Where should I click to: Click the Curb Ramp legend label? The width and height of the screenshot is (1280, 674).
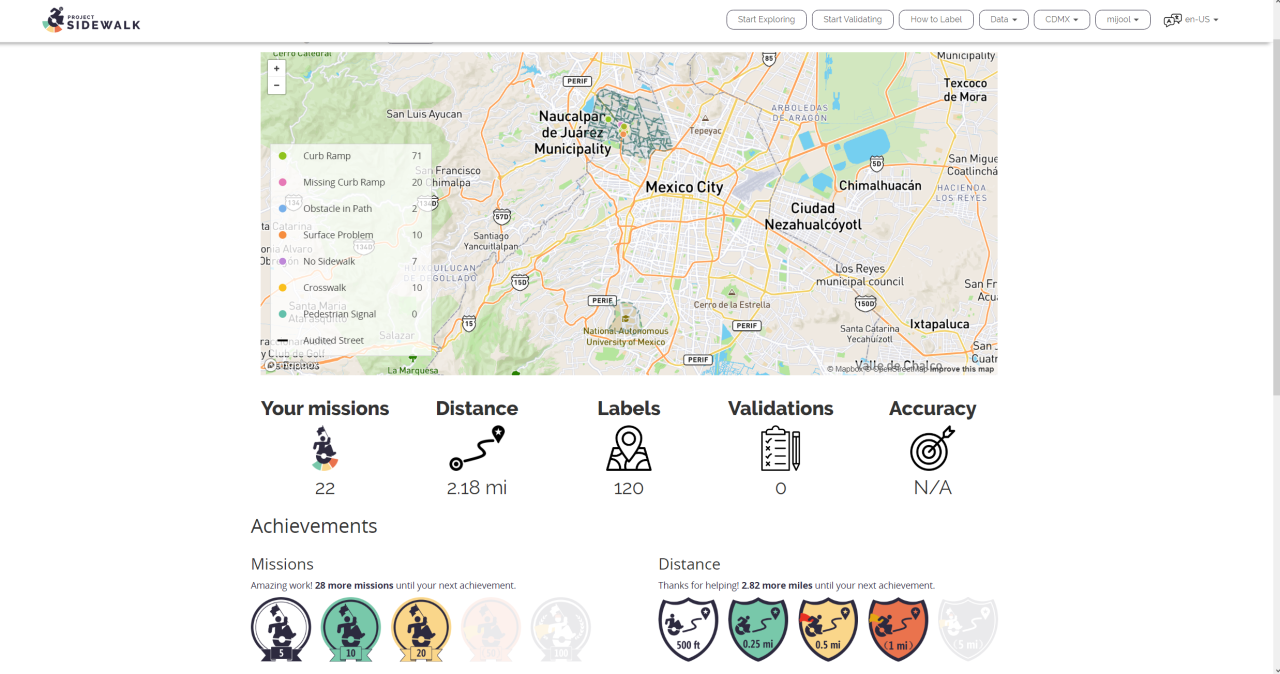pos(327,156)
